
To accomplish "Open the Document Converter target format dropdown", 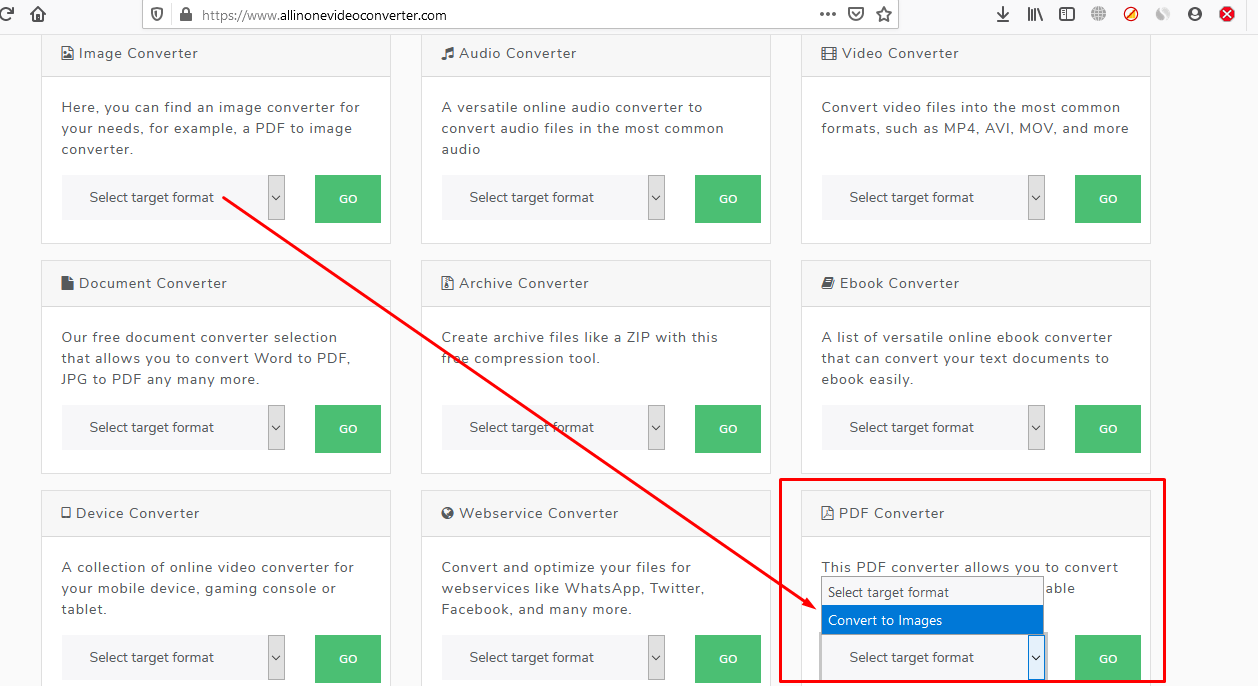I will pyautogui.click(x=173, y=428).
